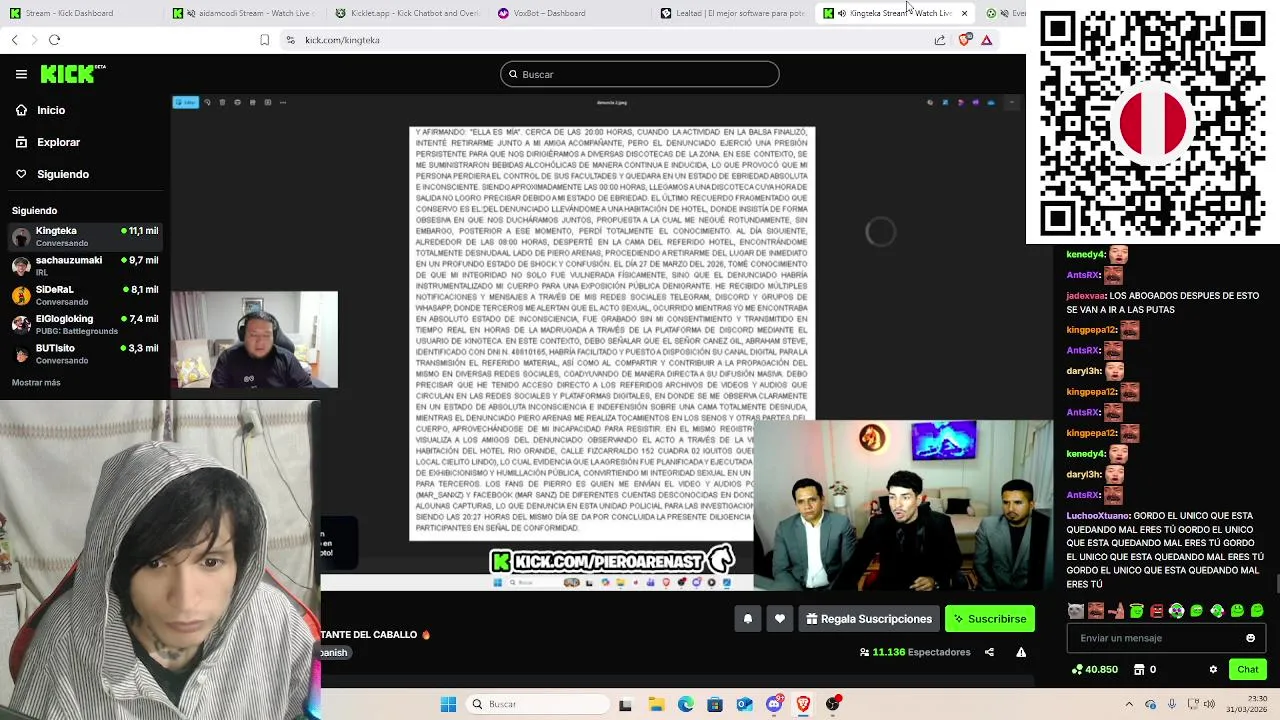Image resolution: width=1280 pixels, height=720 pixels.
Task: Click chat user jadexvaa
Action: click(1085, 296)
